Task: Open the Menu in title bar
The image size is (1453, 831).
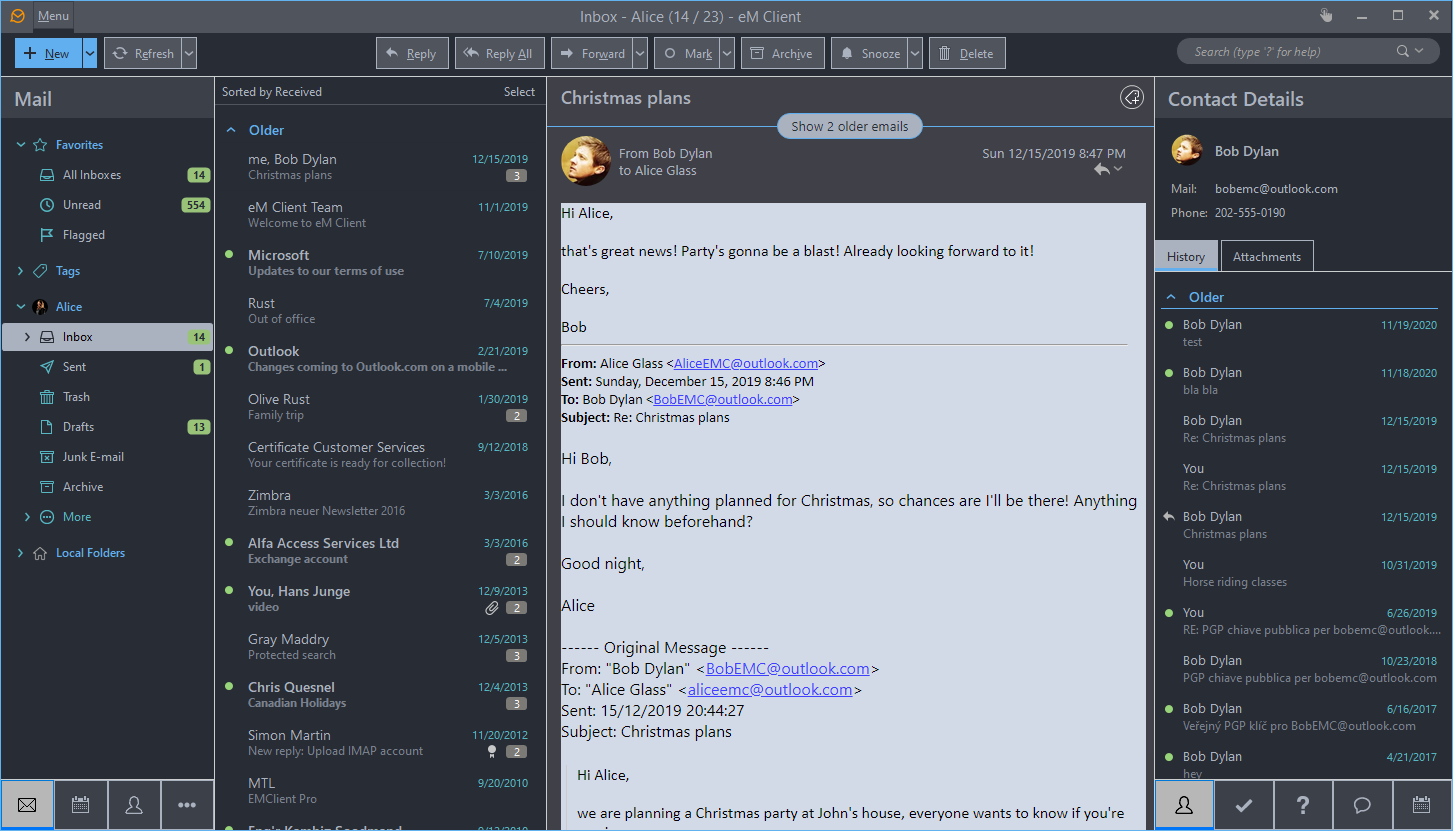Action: pos(54,16)
